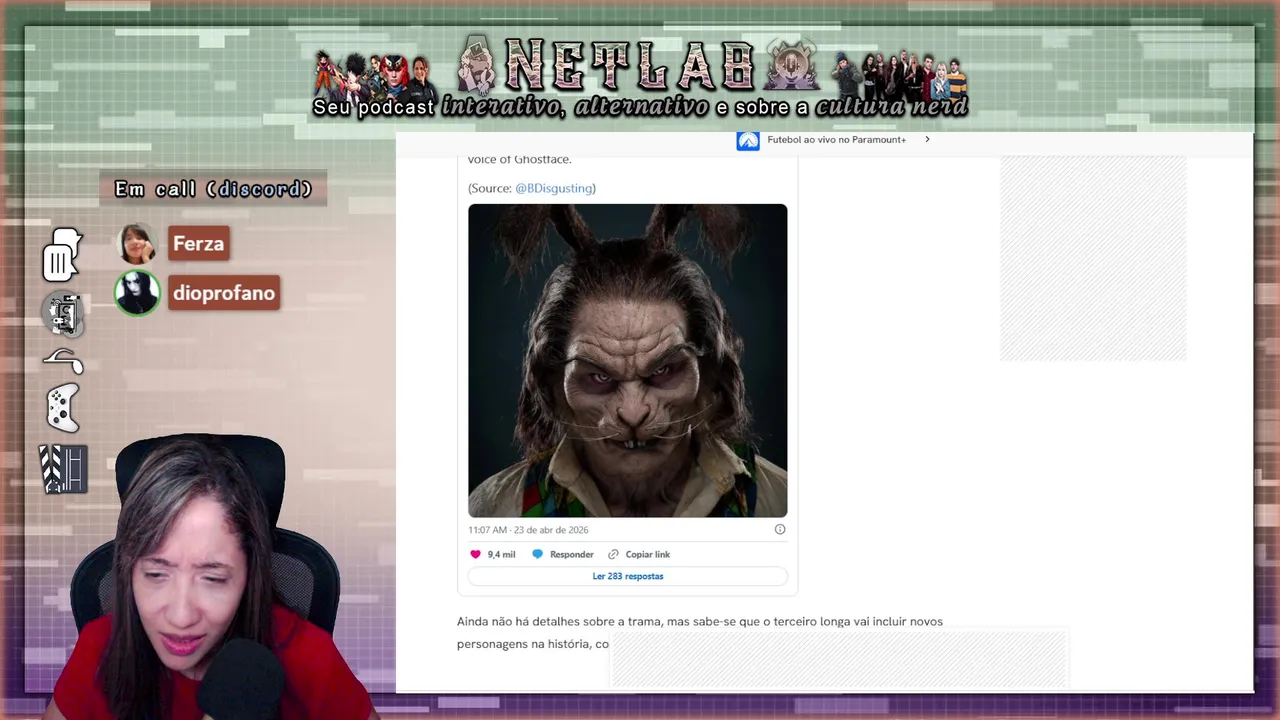Click the Responder speech bubble icon
The image size is (1280, 720).
[x=537, y=554]
